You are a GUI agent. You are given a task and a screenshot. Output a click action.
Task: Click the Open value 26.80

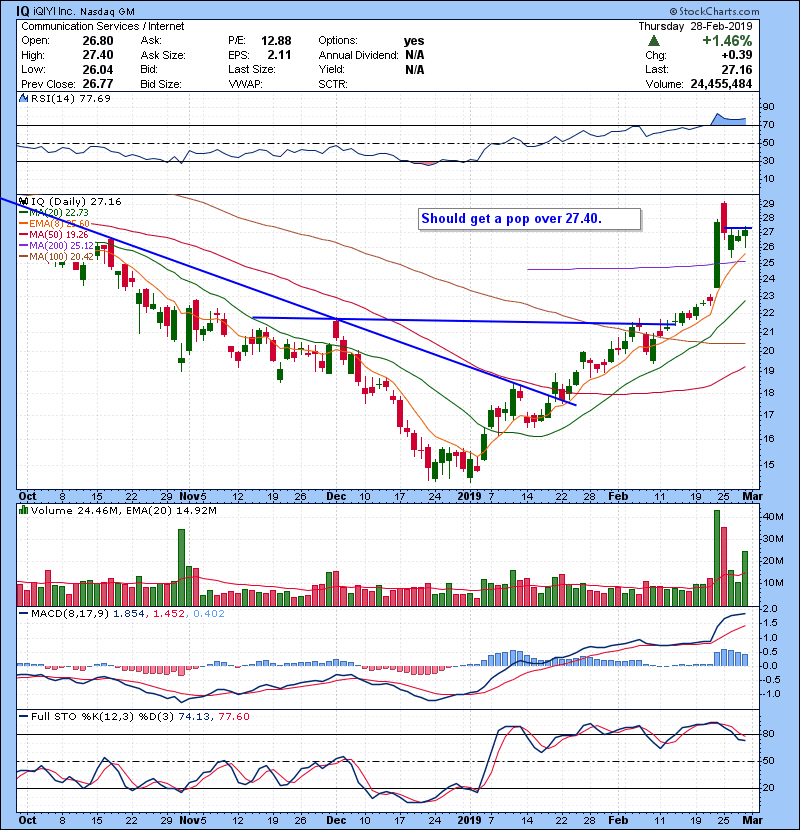point(98,41)
